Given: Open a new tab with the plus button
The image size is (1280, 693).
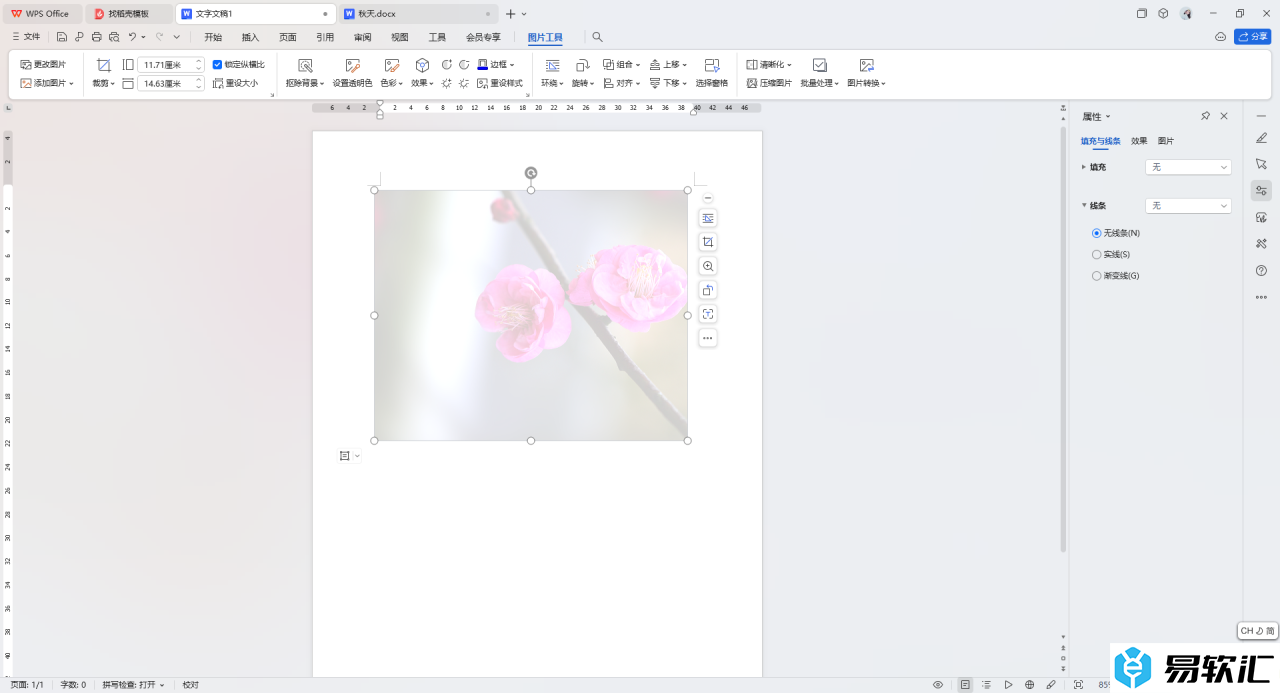Looking at the screenshot, I should [x=511, y=14].
